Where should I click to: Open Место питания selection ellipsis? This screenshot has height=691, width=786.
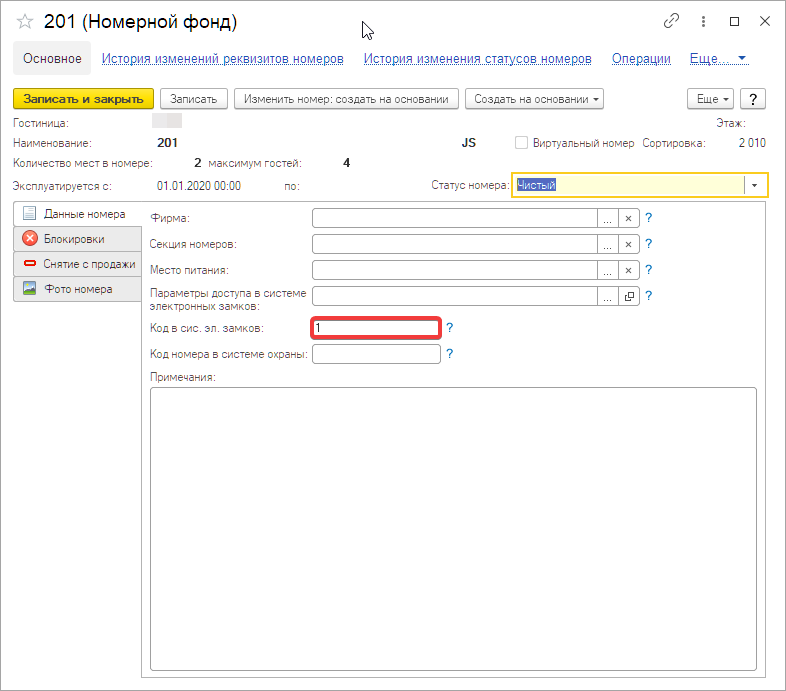(x=608, y=271)
